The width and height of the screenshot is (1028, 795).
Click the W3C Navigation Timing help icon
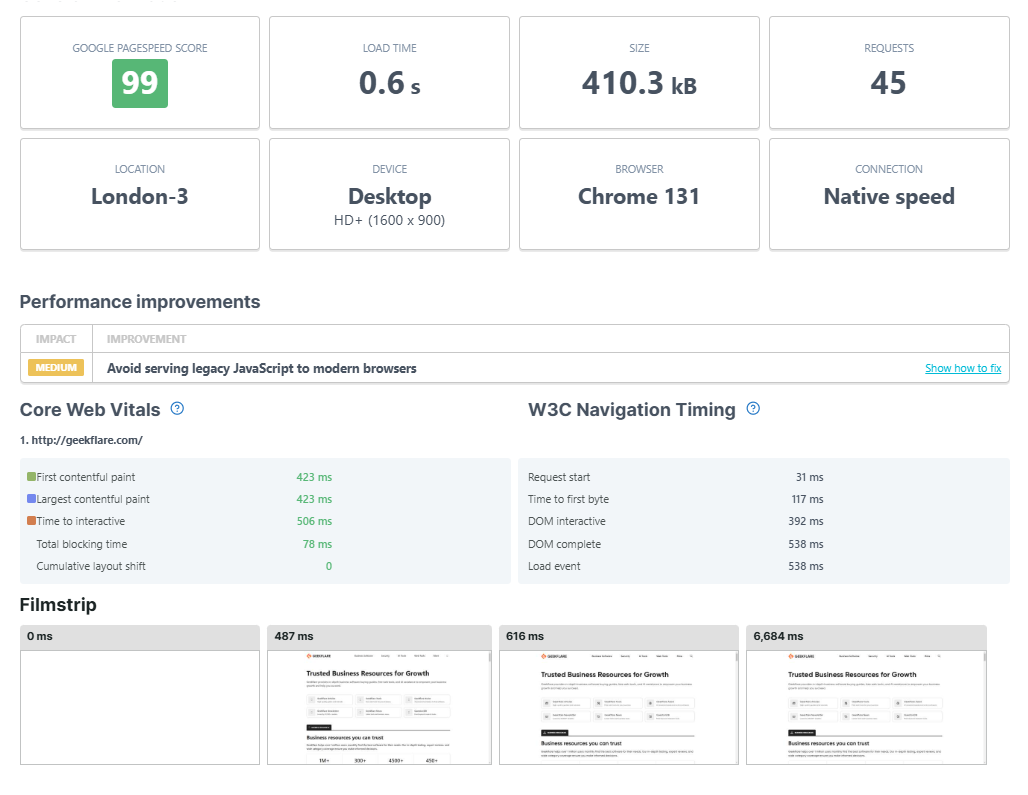tap(753, 408)
